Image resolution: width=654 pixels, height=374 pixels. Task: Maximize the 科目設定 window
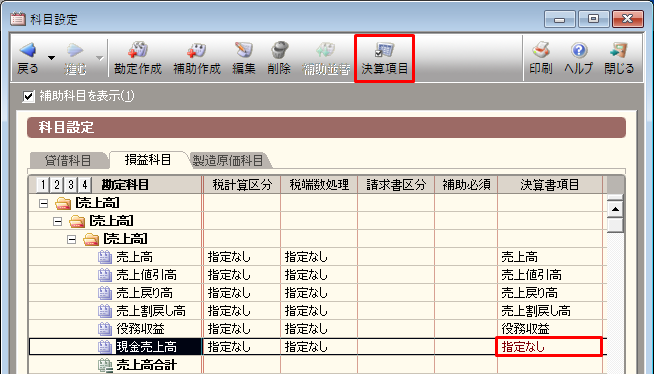point(593,19)
